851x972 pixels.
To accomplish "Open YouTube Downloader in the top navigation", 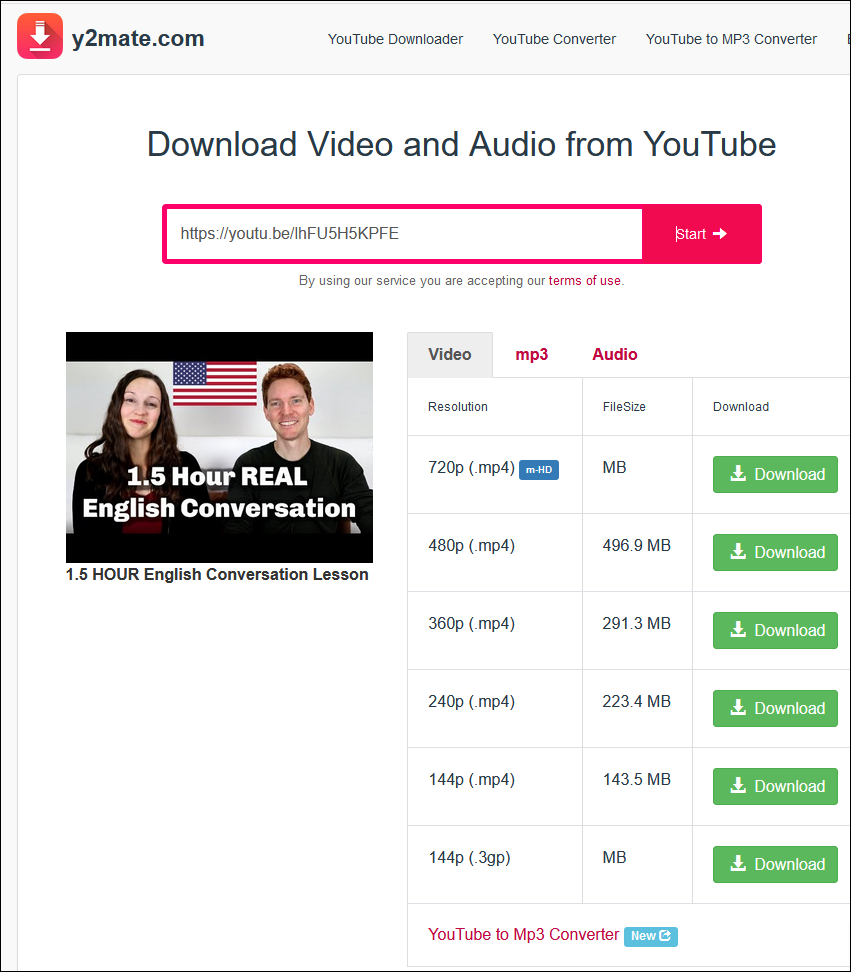I will 395,39.
